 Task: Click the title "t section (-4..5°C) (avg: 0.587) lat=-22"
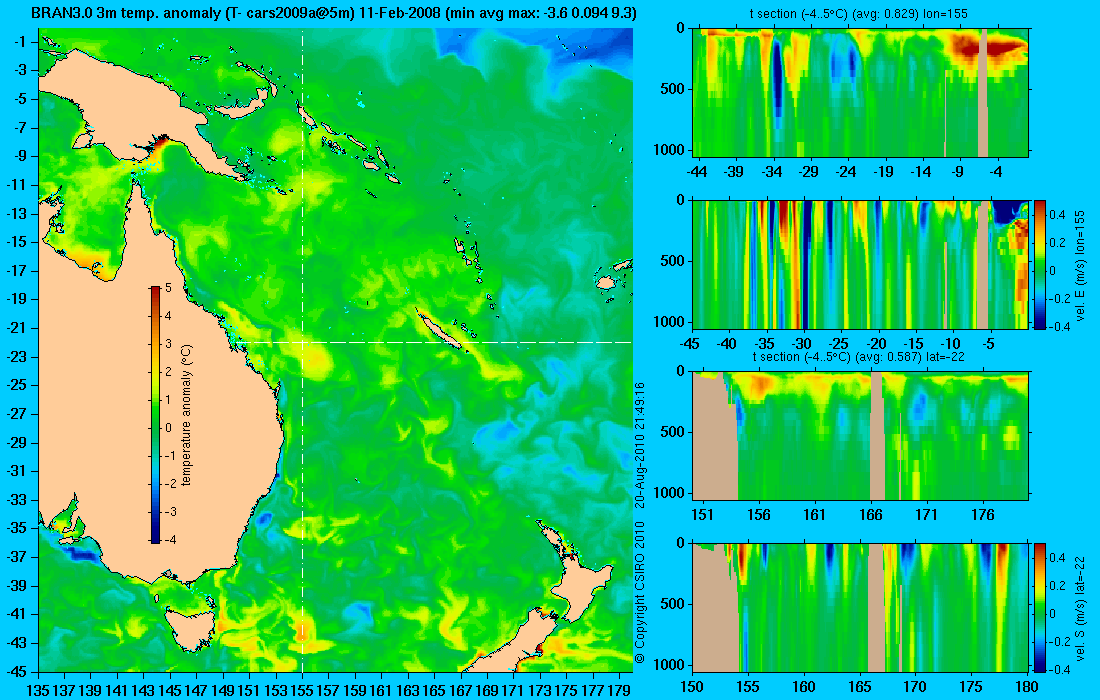click(861, 356)
